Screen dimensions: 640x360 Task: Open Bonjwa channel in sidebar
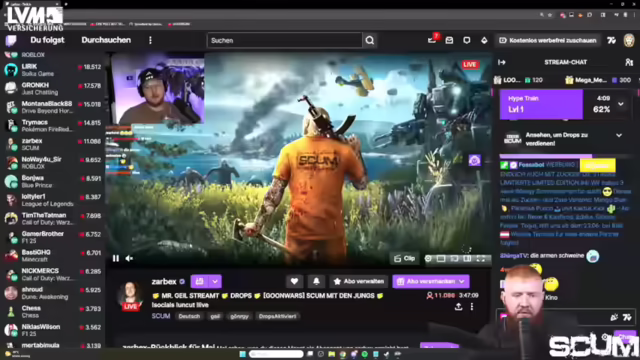tap(53, 181)
